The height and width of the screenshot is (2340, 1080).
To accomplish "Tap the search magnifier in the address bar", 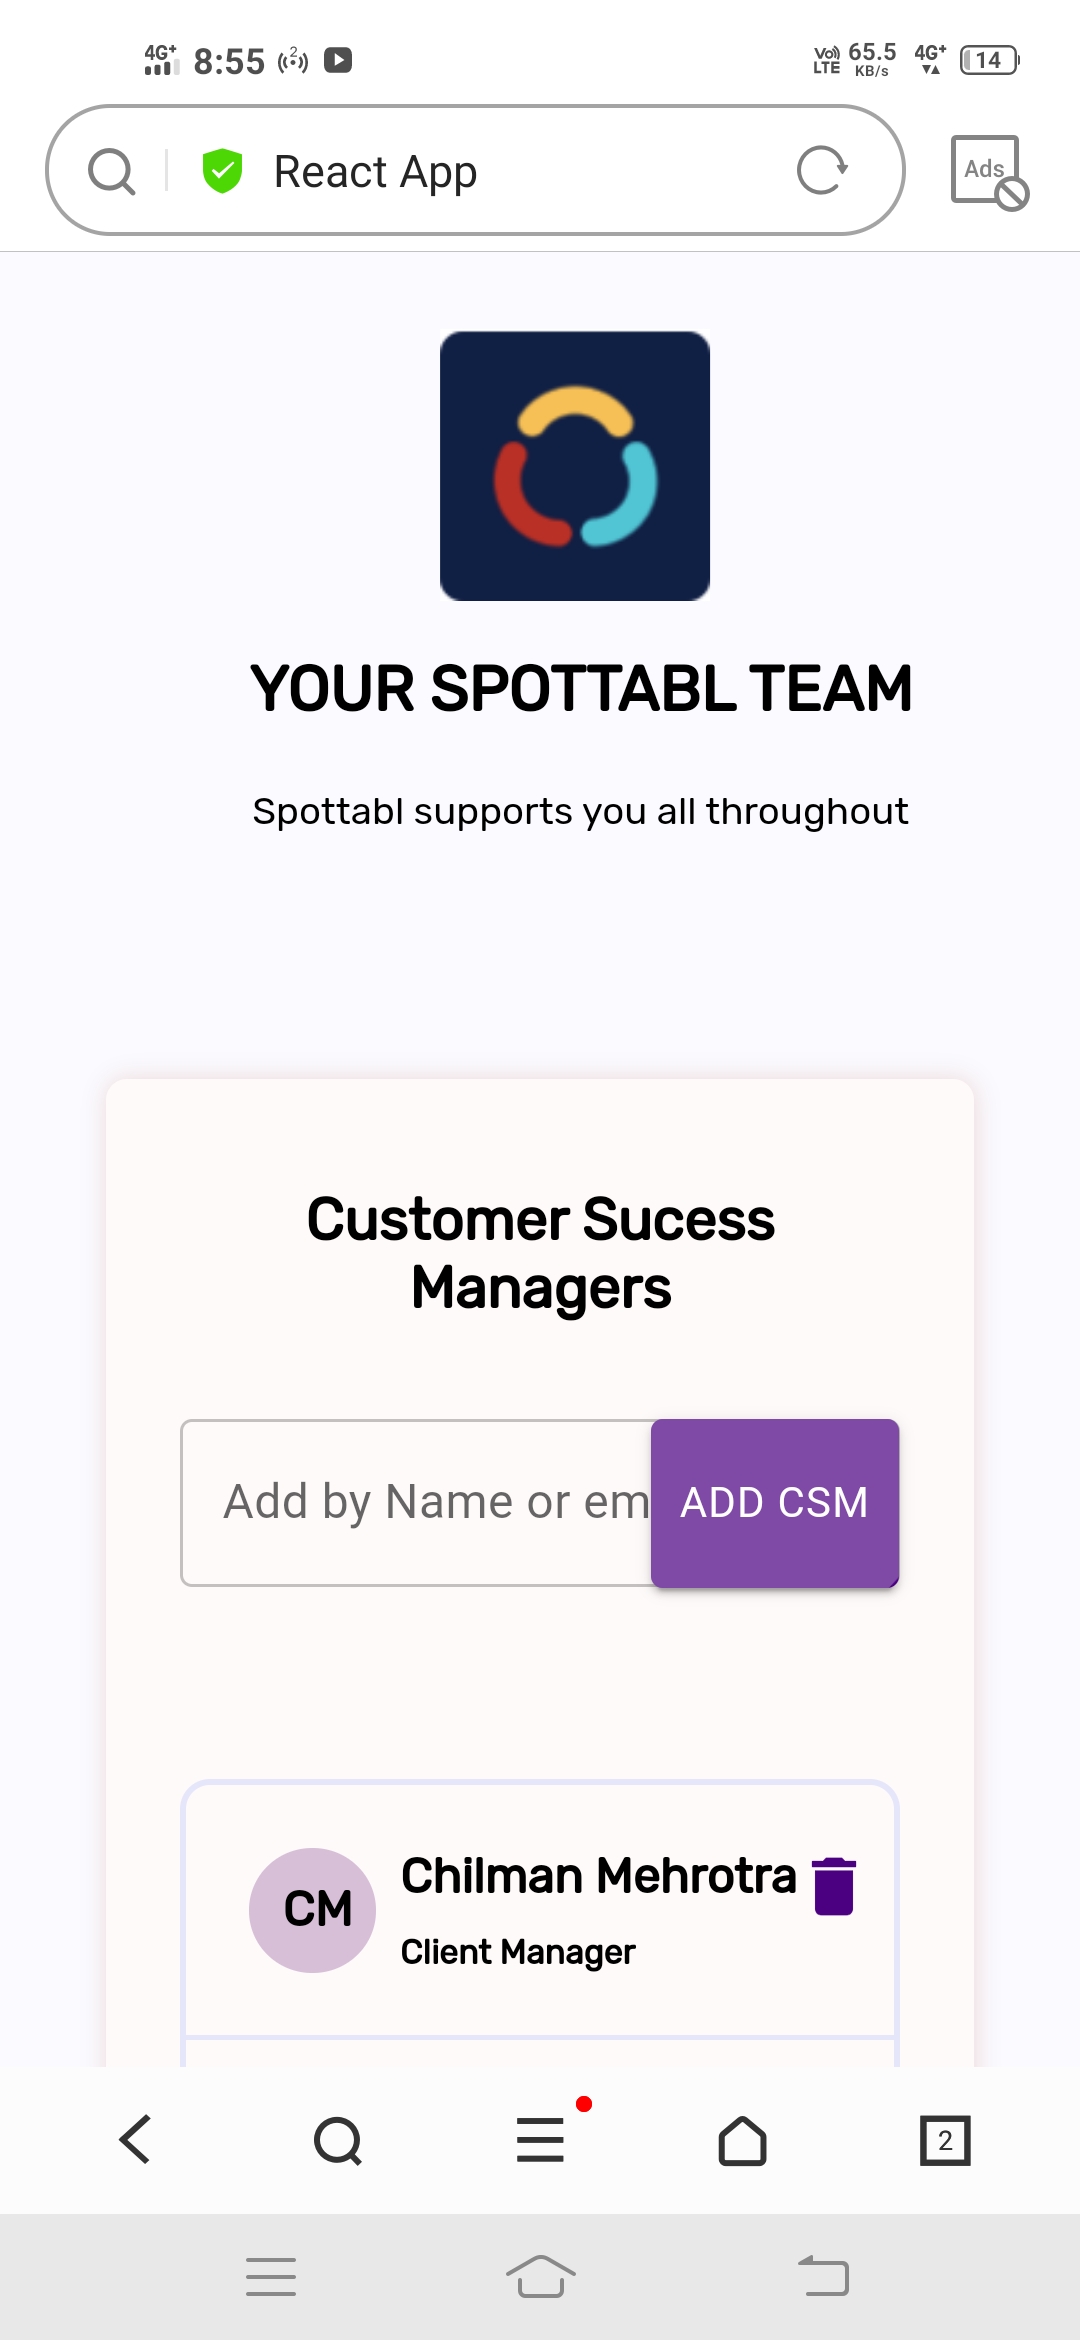I will [x=110, y=170].
